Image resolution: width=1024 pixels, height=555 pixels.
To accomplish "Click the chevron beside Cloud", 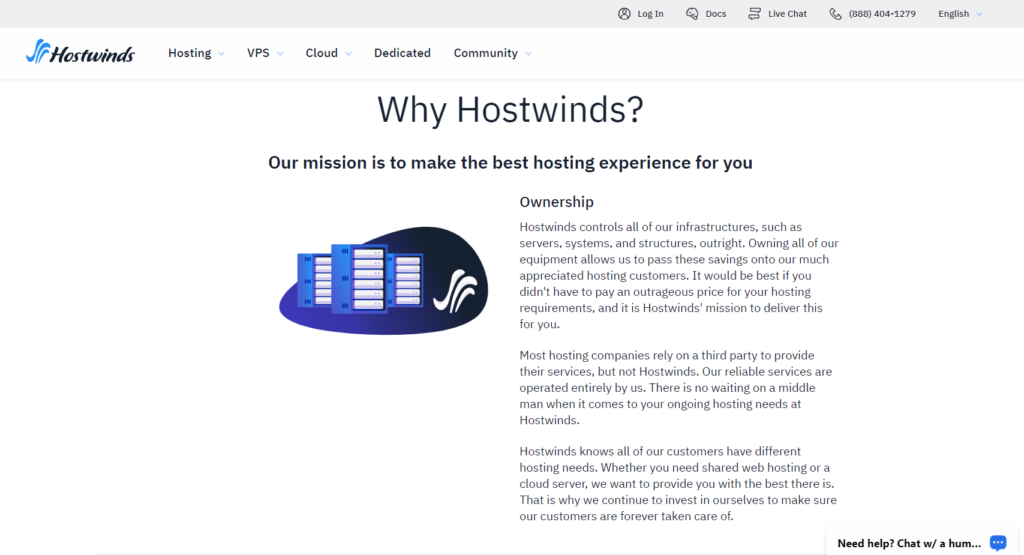I will 348,54.
